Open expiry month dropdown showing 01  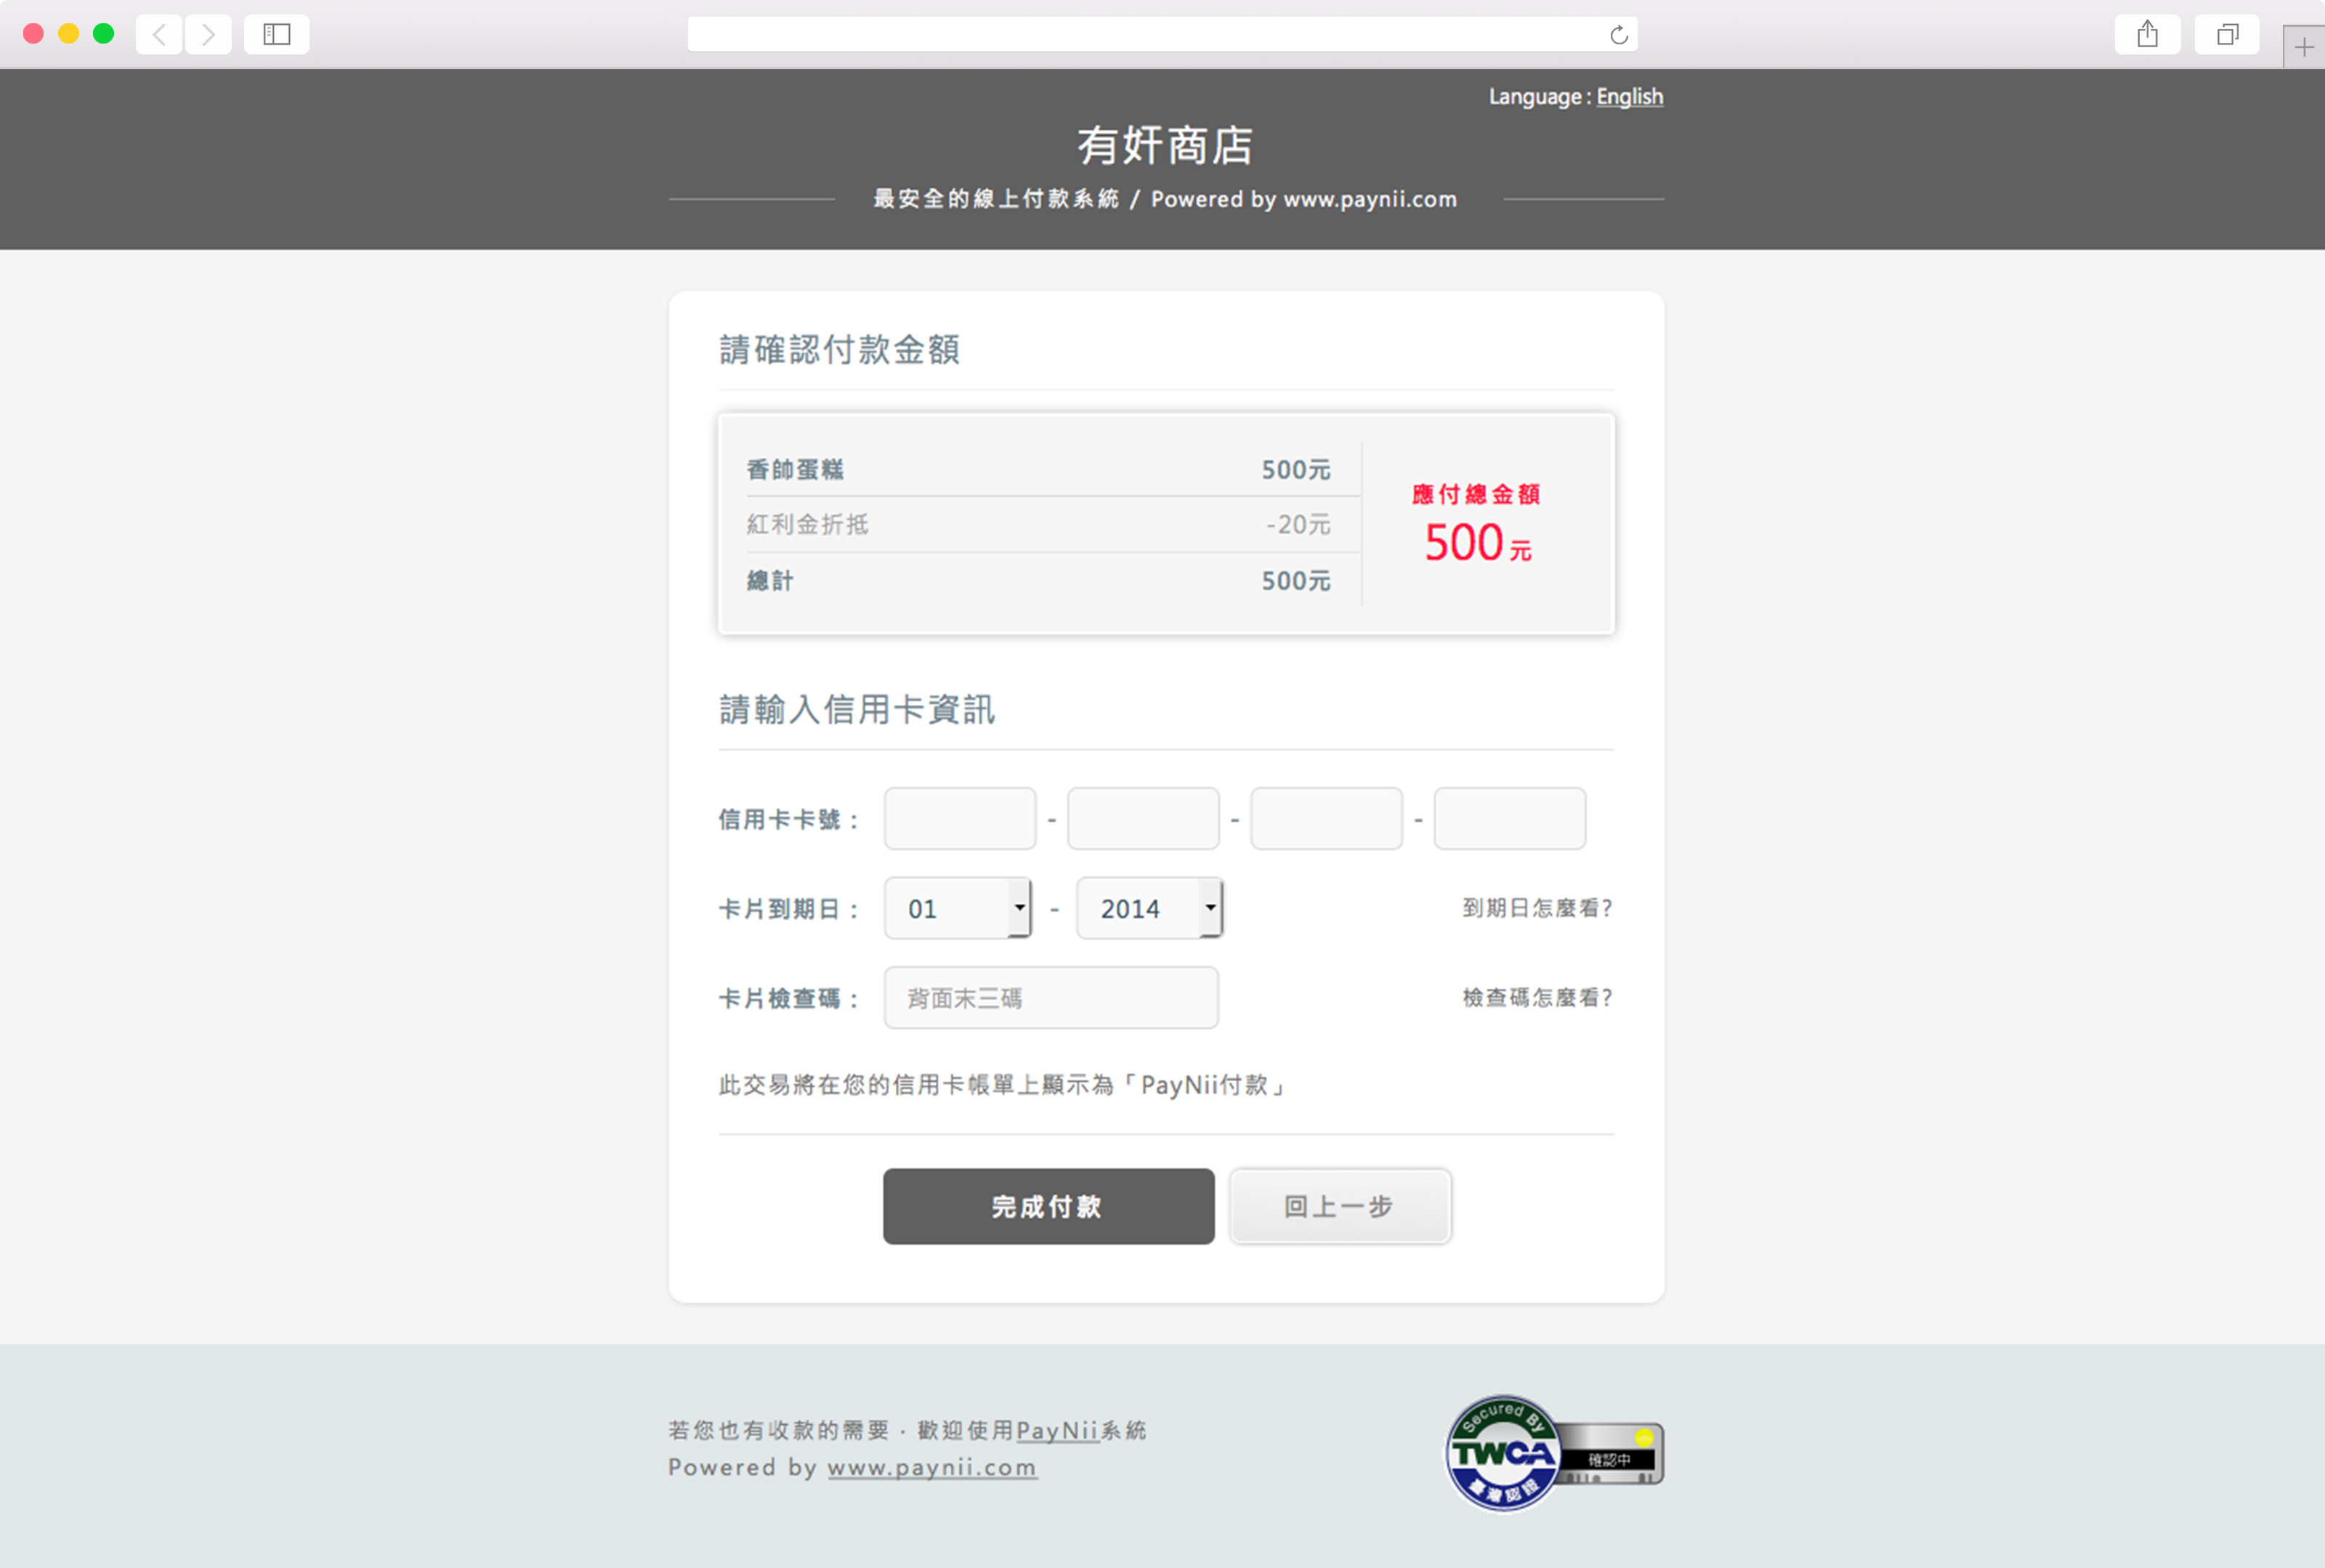[x=958, y=908]
